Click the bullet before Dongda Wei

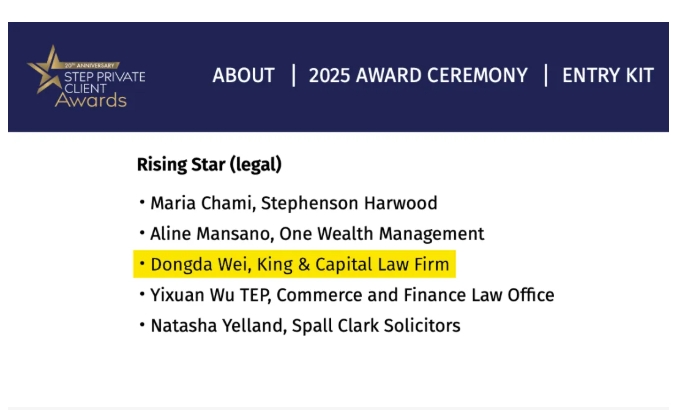point(142,265)
